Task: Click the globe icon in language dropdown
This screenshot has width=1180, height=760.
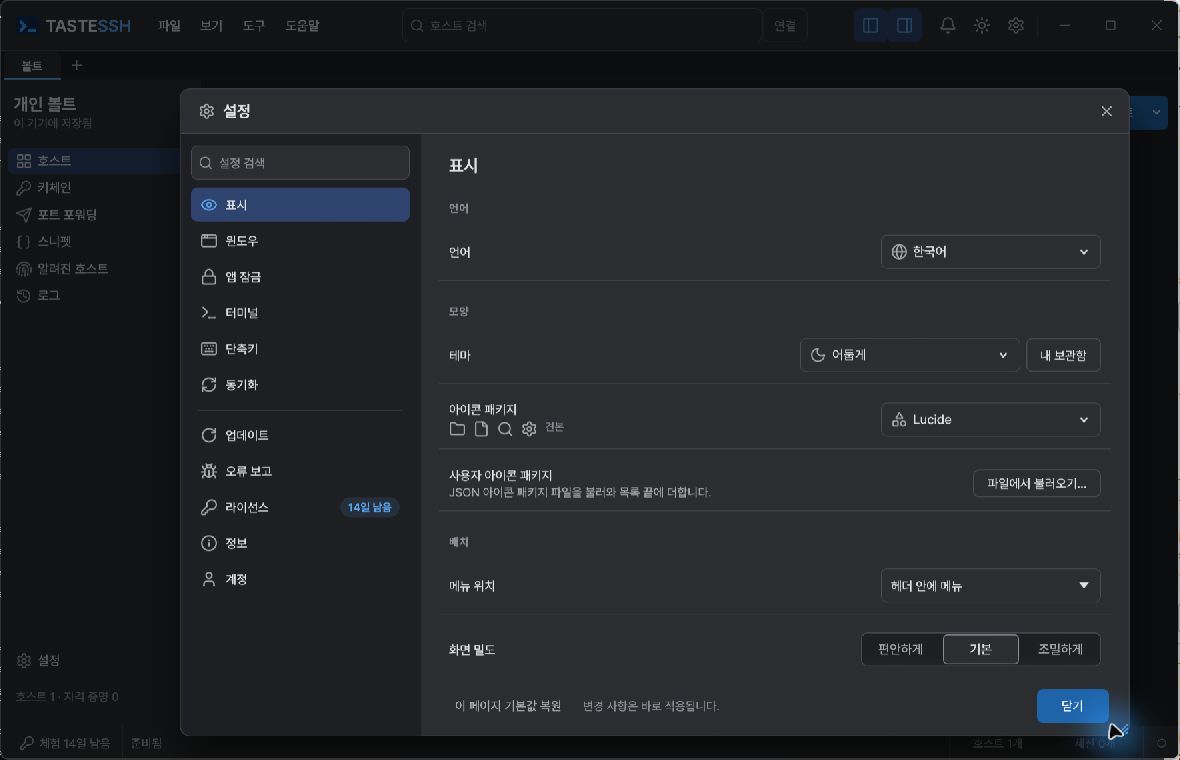Action: click(x=899, y=252)
